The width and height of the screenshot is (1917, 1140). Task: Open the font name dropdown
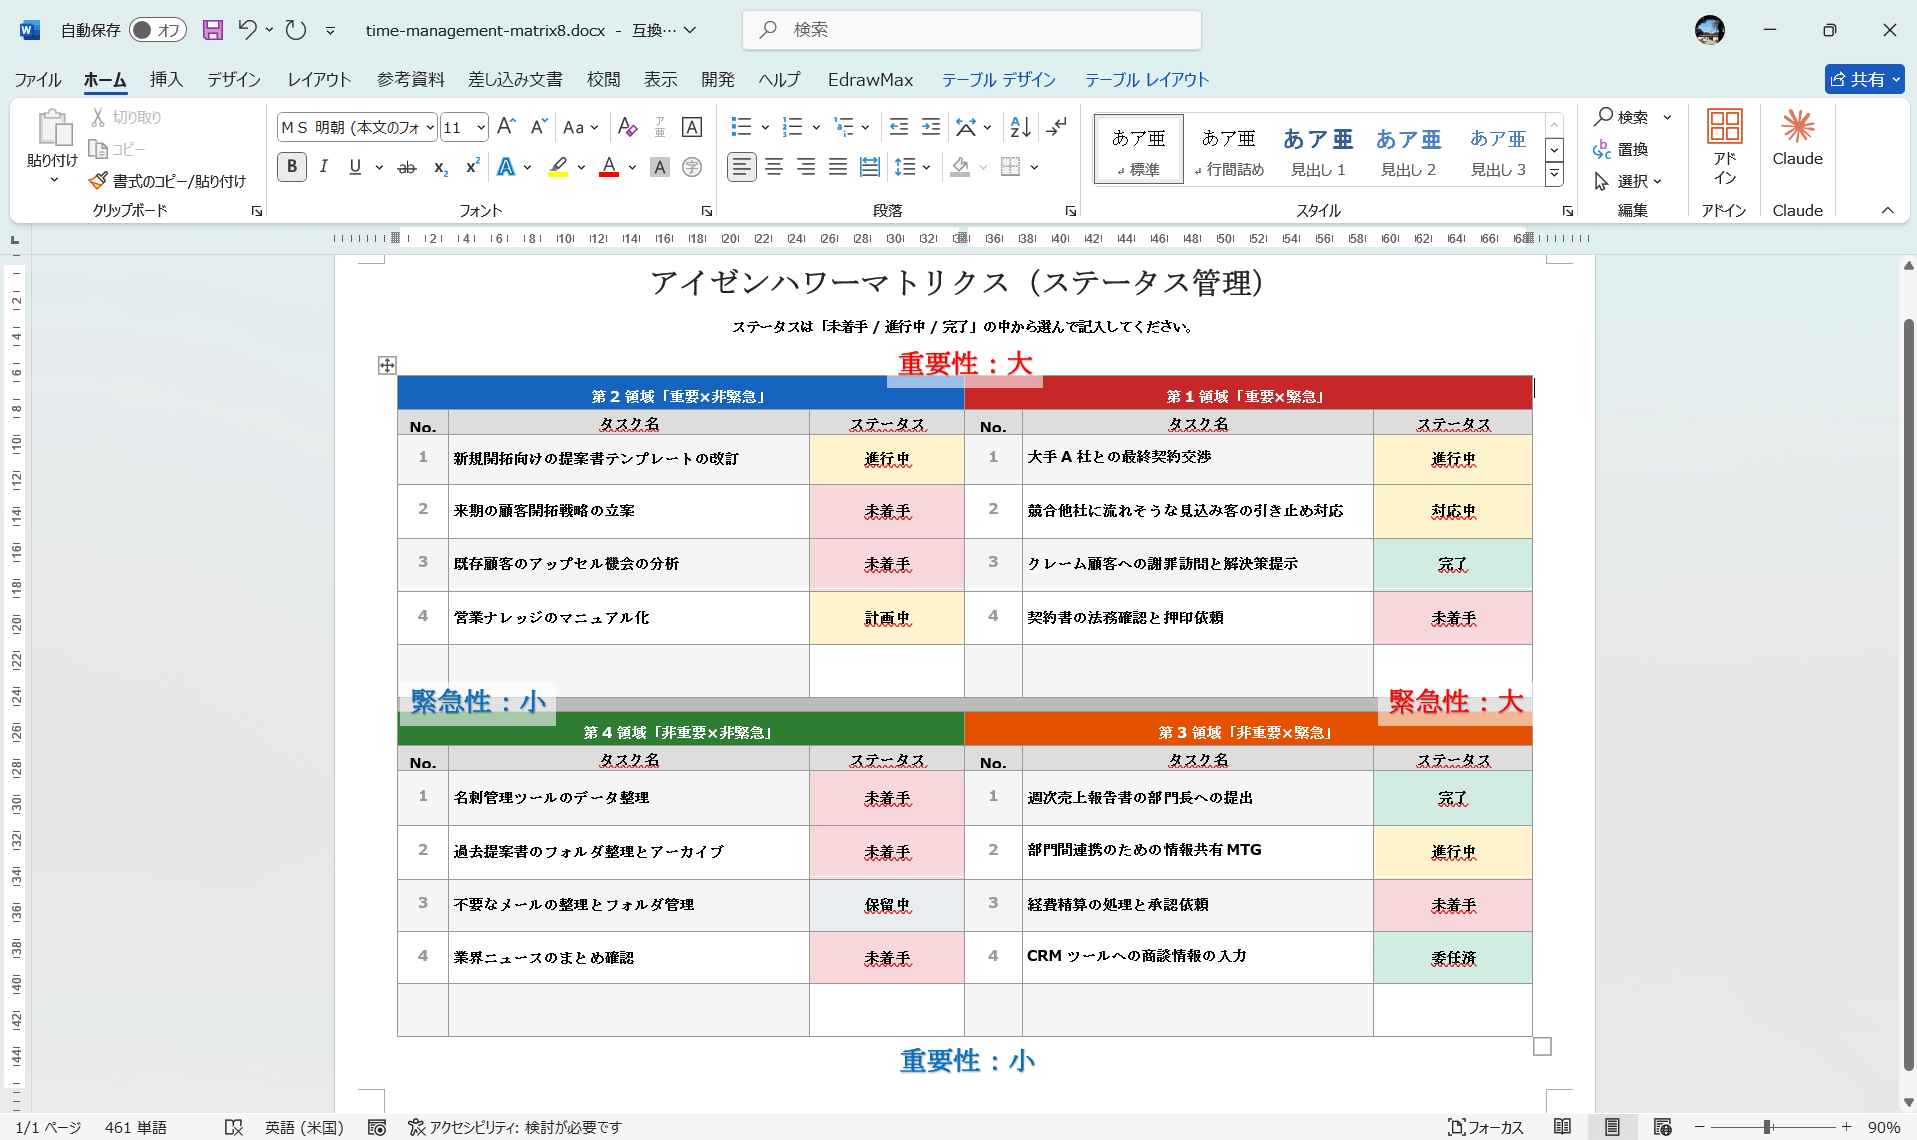coord(430,127)
